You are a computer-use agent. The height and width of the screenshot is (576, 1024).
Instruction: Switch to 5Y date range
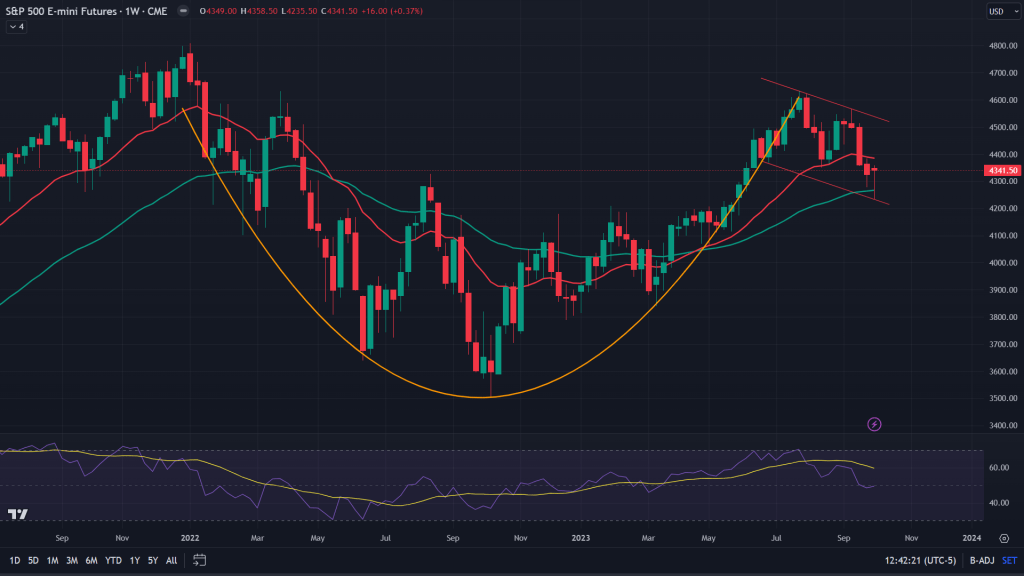152,560
